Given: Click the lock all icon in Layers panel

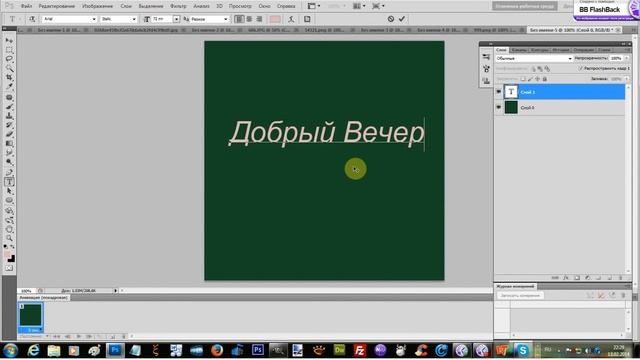Looking at the screenshot, I should pyautogui.click(x=544, y=79).
